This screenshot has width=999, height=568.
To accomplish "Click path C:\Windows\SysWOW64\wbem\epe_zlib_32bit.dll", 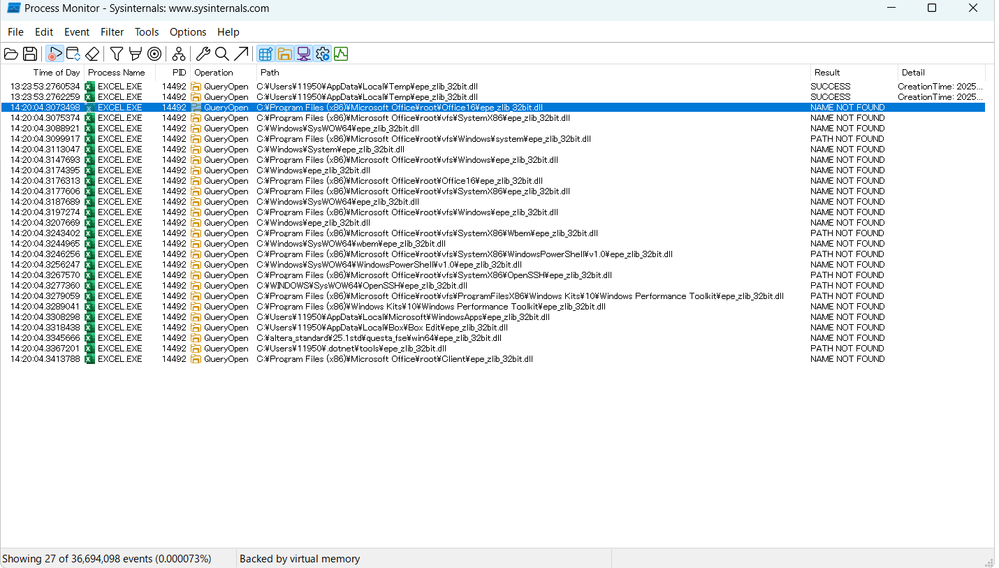I will [350, 244].
